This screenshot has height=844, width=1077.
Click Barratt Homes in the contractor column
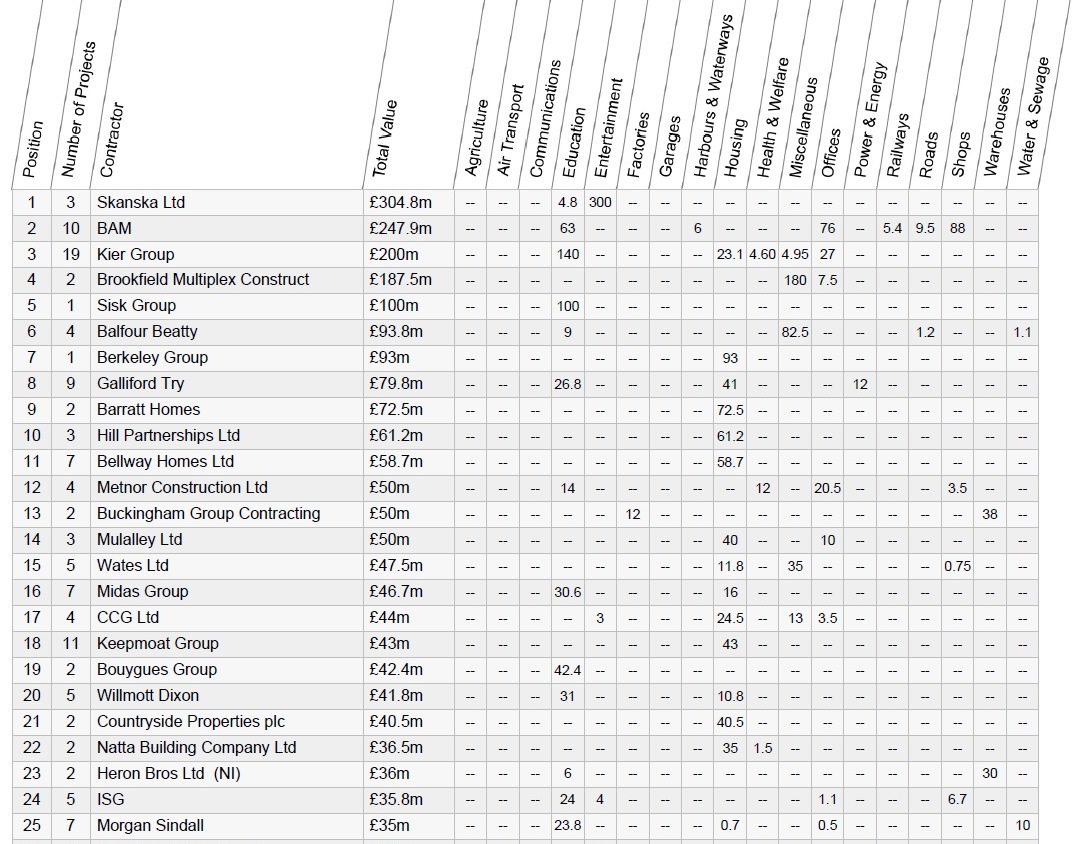point(148,410)
